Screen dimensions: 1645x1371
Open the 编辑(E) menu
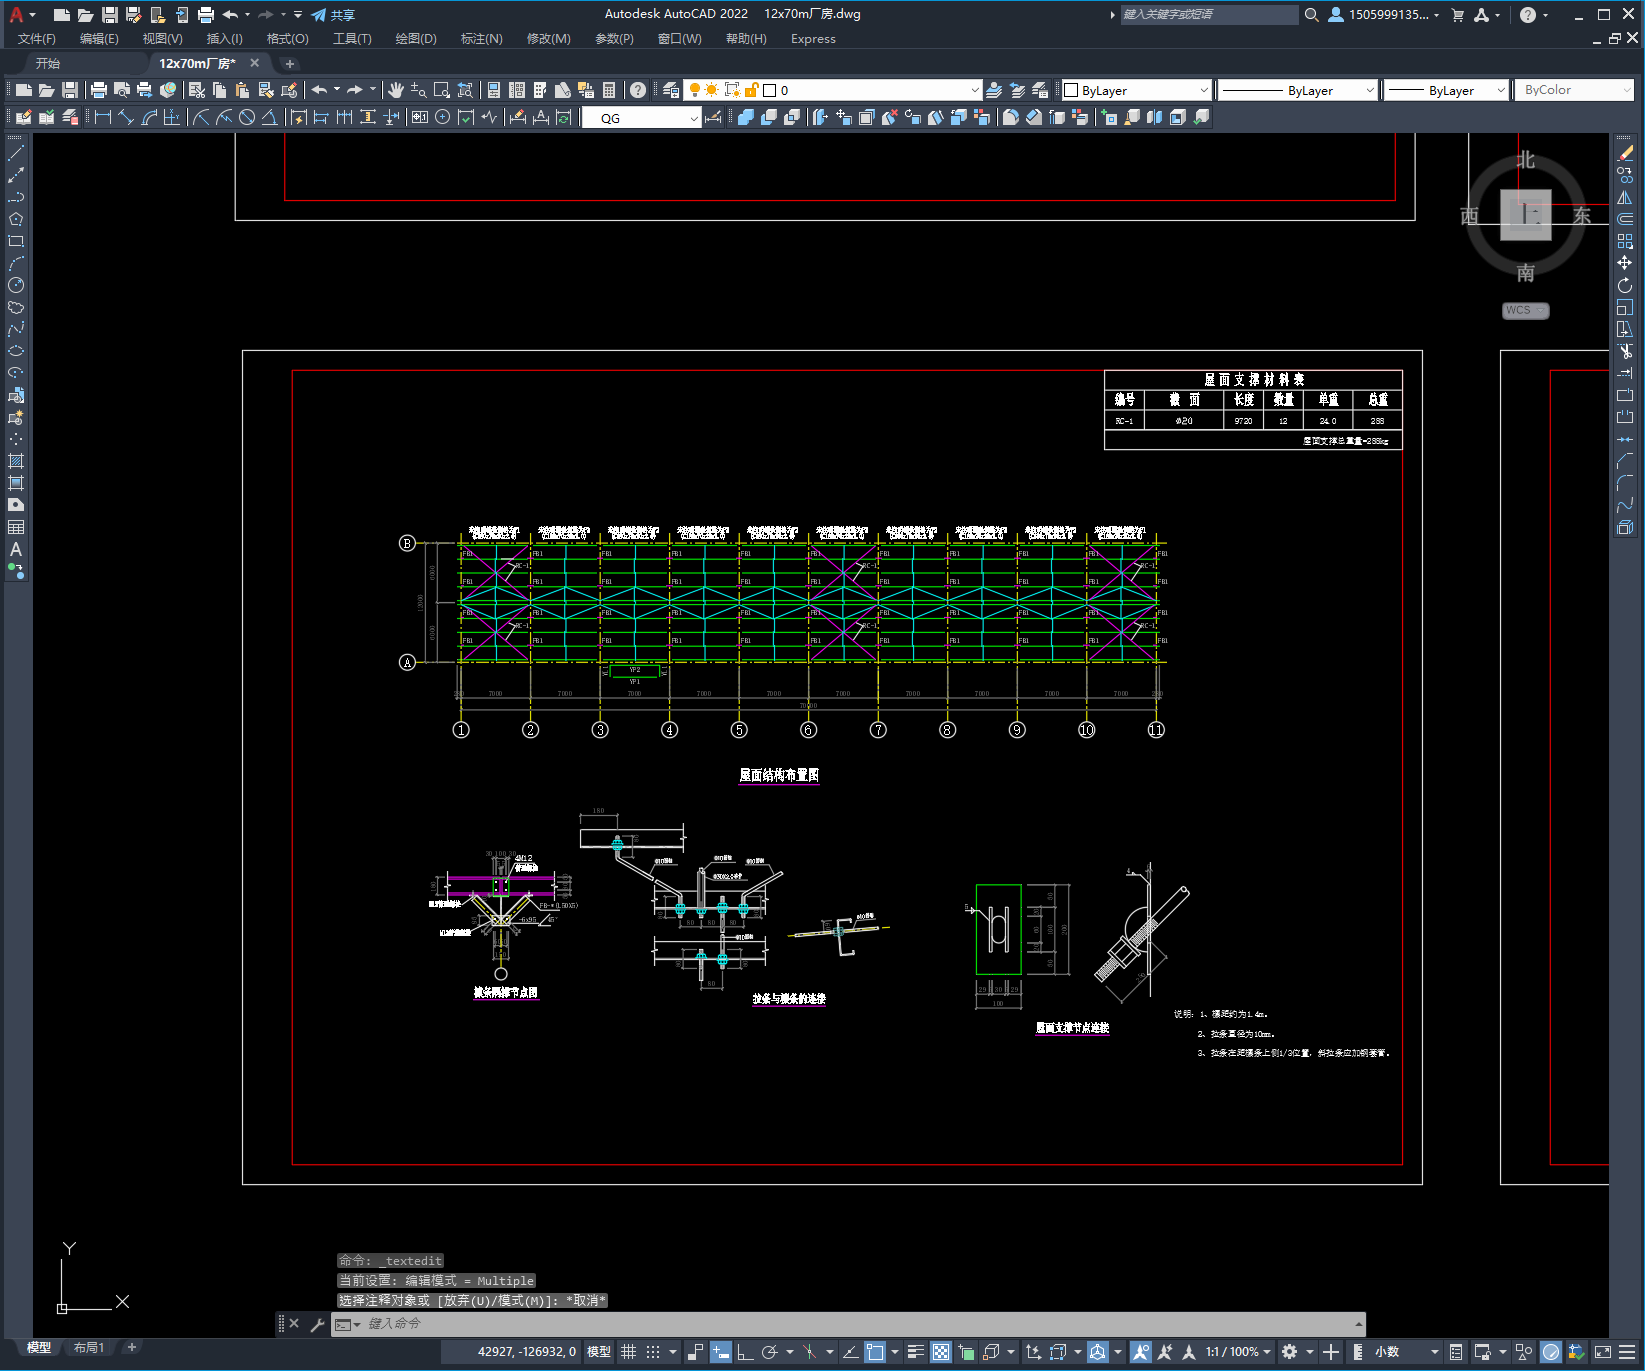[99, 39]
